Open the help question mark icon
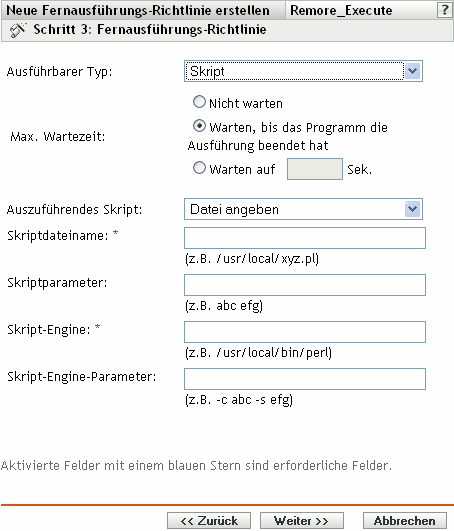The image size is (454, 531). tap(445, 10)
